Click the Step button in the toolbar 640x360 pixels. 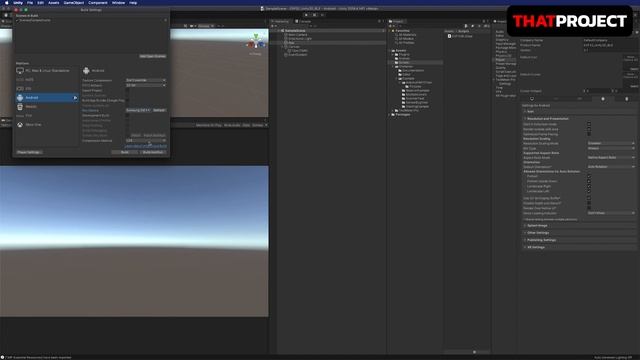[x=322, y=15]
